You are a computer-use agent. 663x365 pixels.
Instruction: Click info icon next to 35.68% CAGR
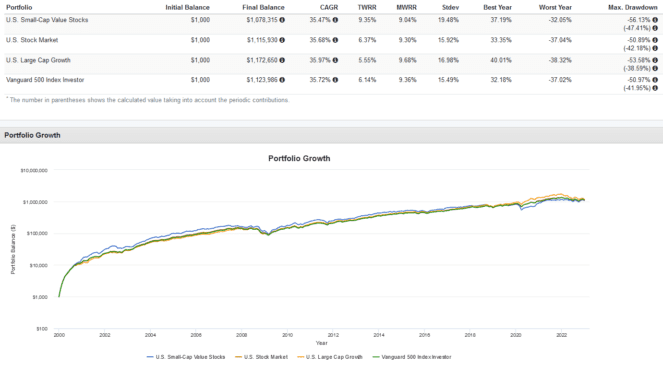pyautogui.click(x=335, y=40)
